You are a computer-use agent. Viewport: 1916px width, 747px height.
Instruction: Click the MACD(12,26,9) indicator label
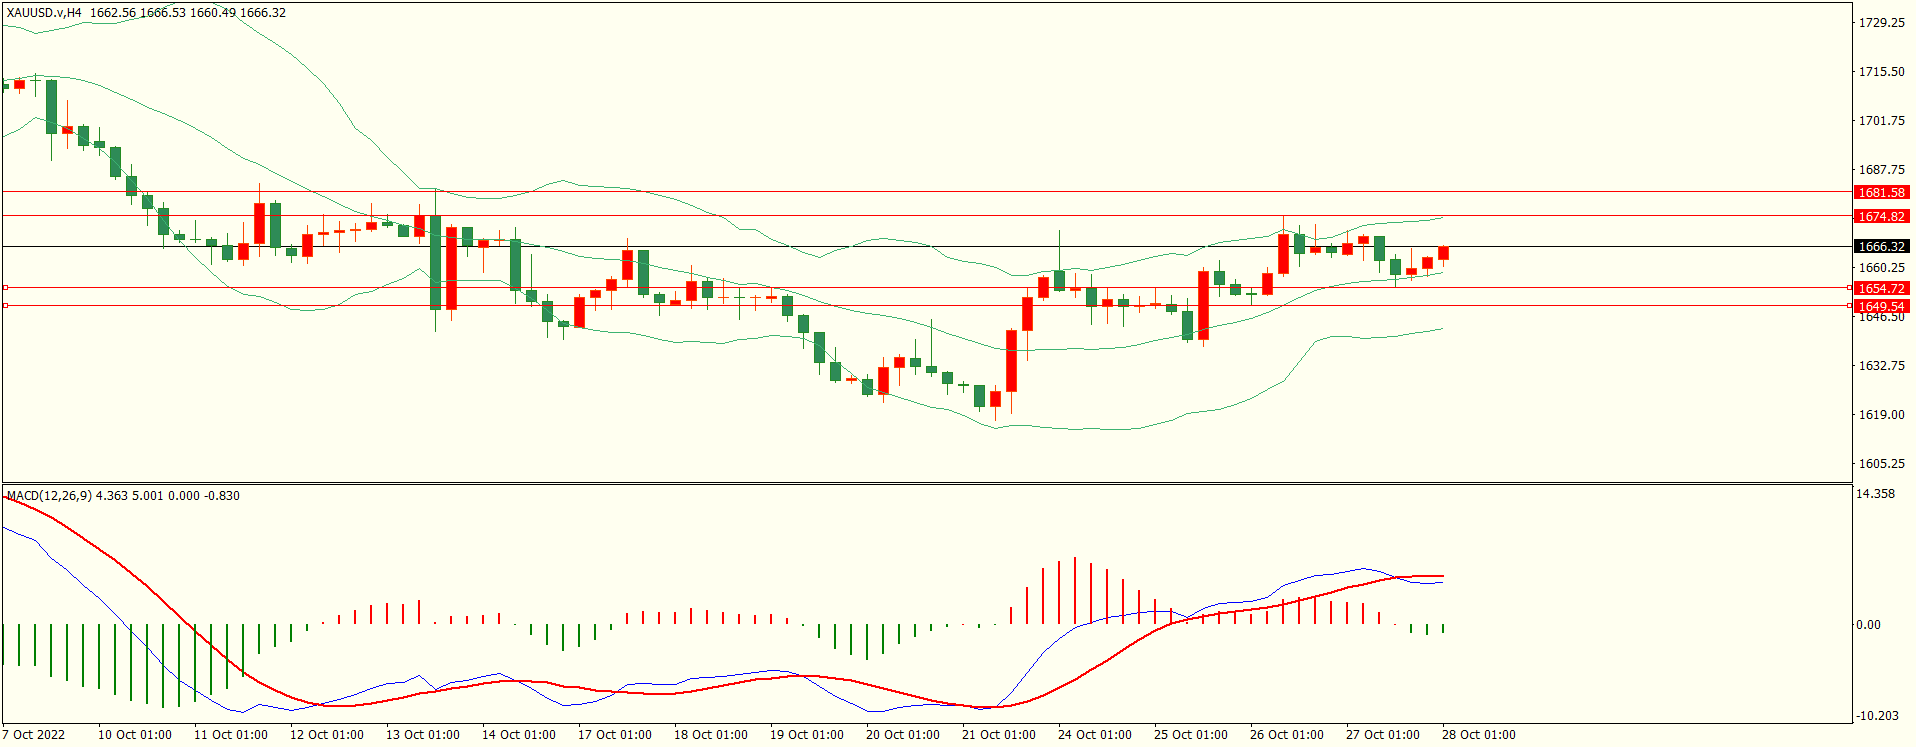point(49,496)
